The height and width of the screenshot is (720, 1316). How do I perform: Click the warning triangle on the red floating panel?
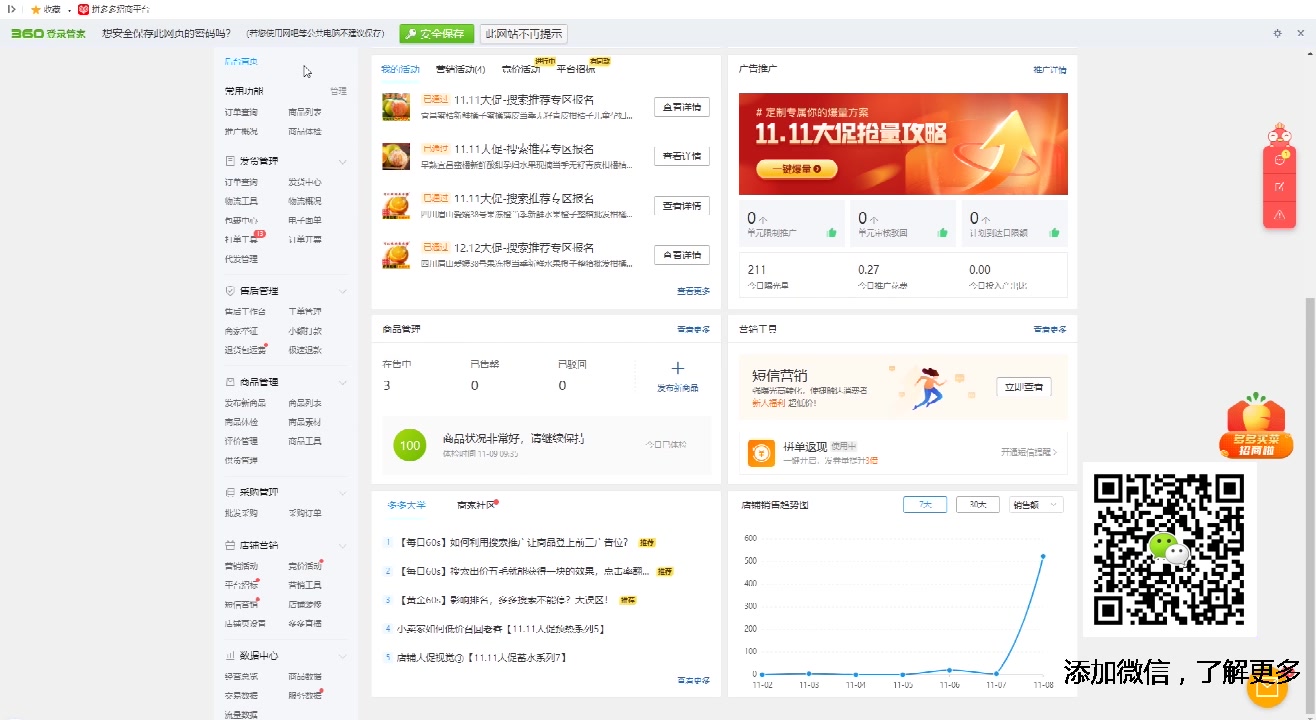tap(1280, 215)
